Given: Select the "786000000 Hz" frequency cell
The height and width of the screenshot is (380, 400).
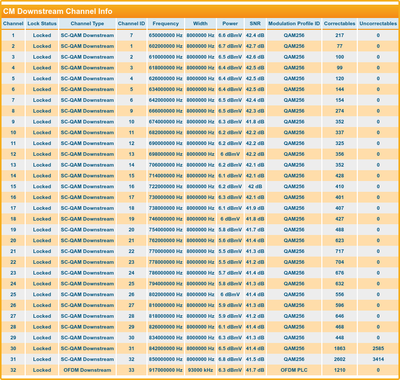Looking at the screenshot, I should [166, 273].
